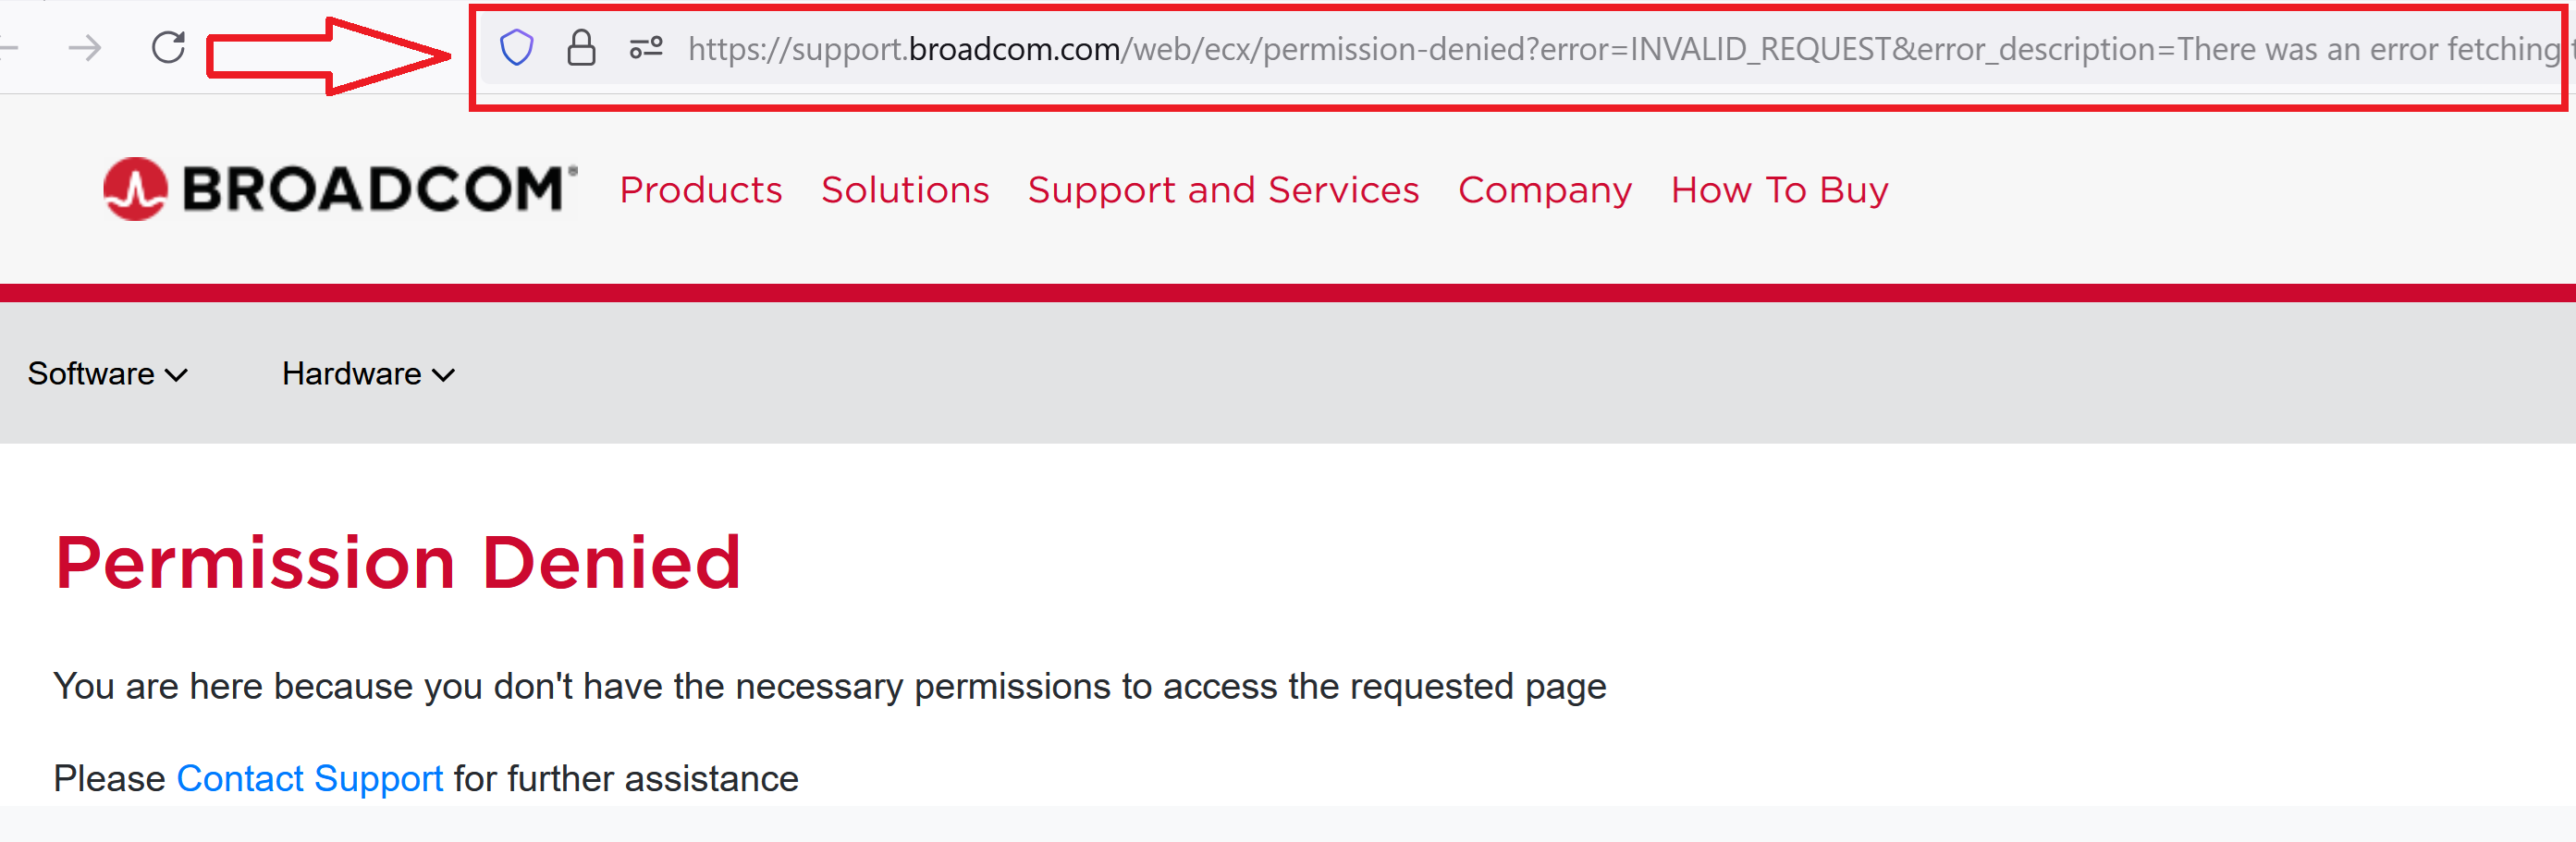2576x842 pixels.
Task: Open the Solutions menu
Action: pyautogui.click(x=905, y=189)
